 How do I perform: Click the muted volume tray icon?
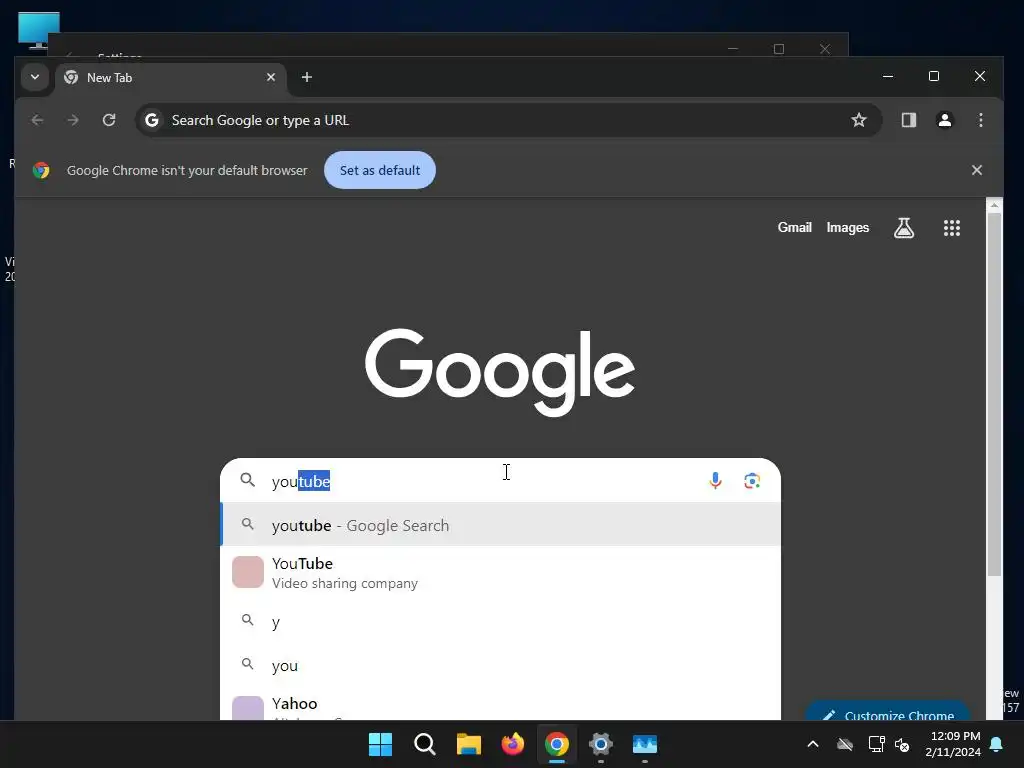(903, 744)
